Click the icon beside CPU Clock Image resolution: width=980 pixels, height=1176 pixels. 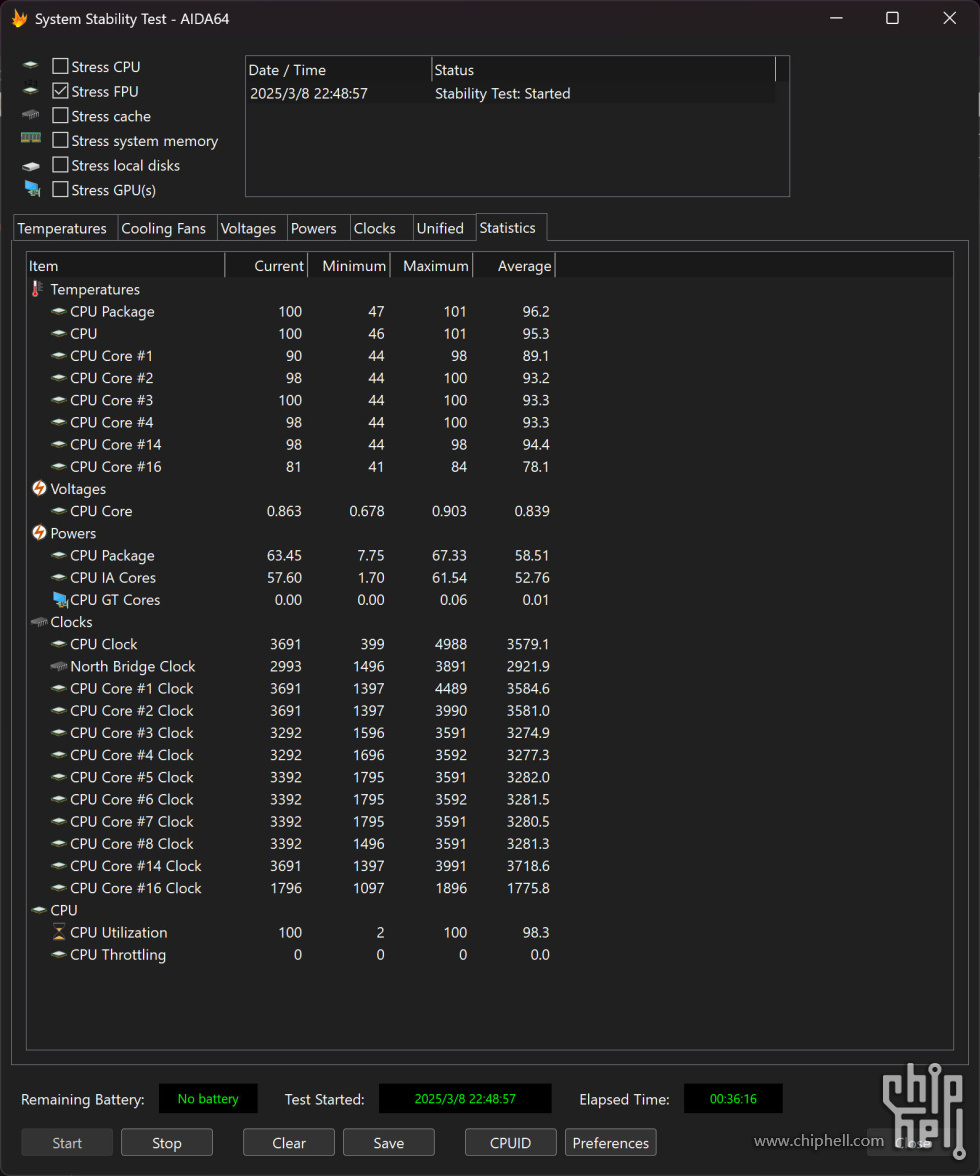[x=58, y=644]
